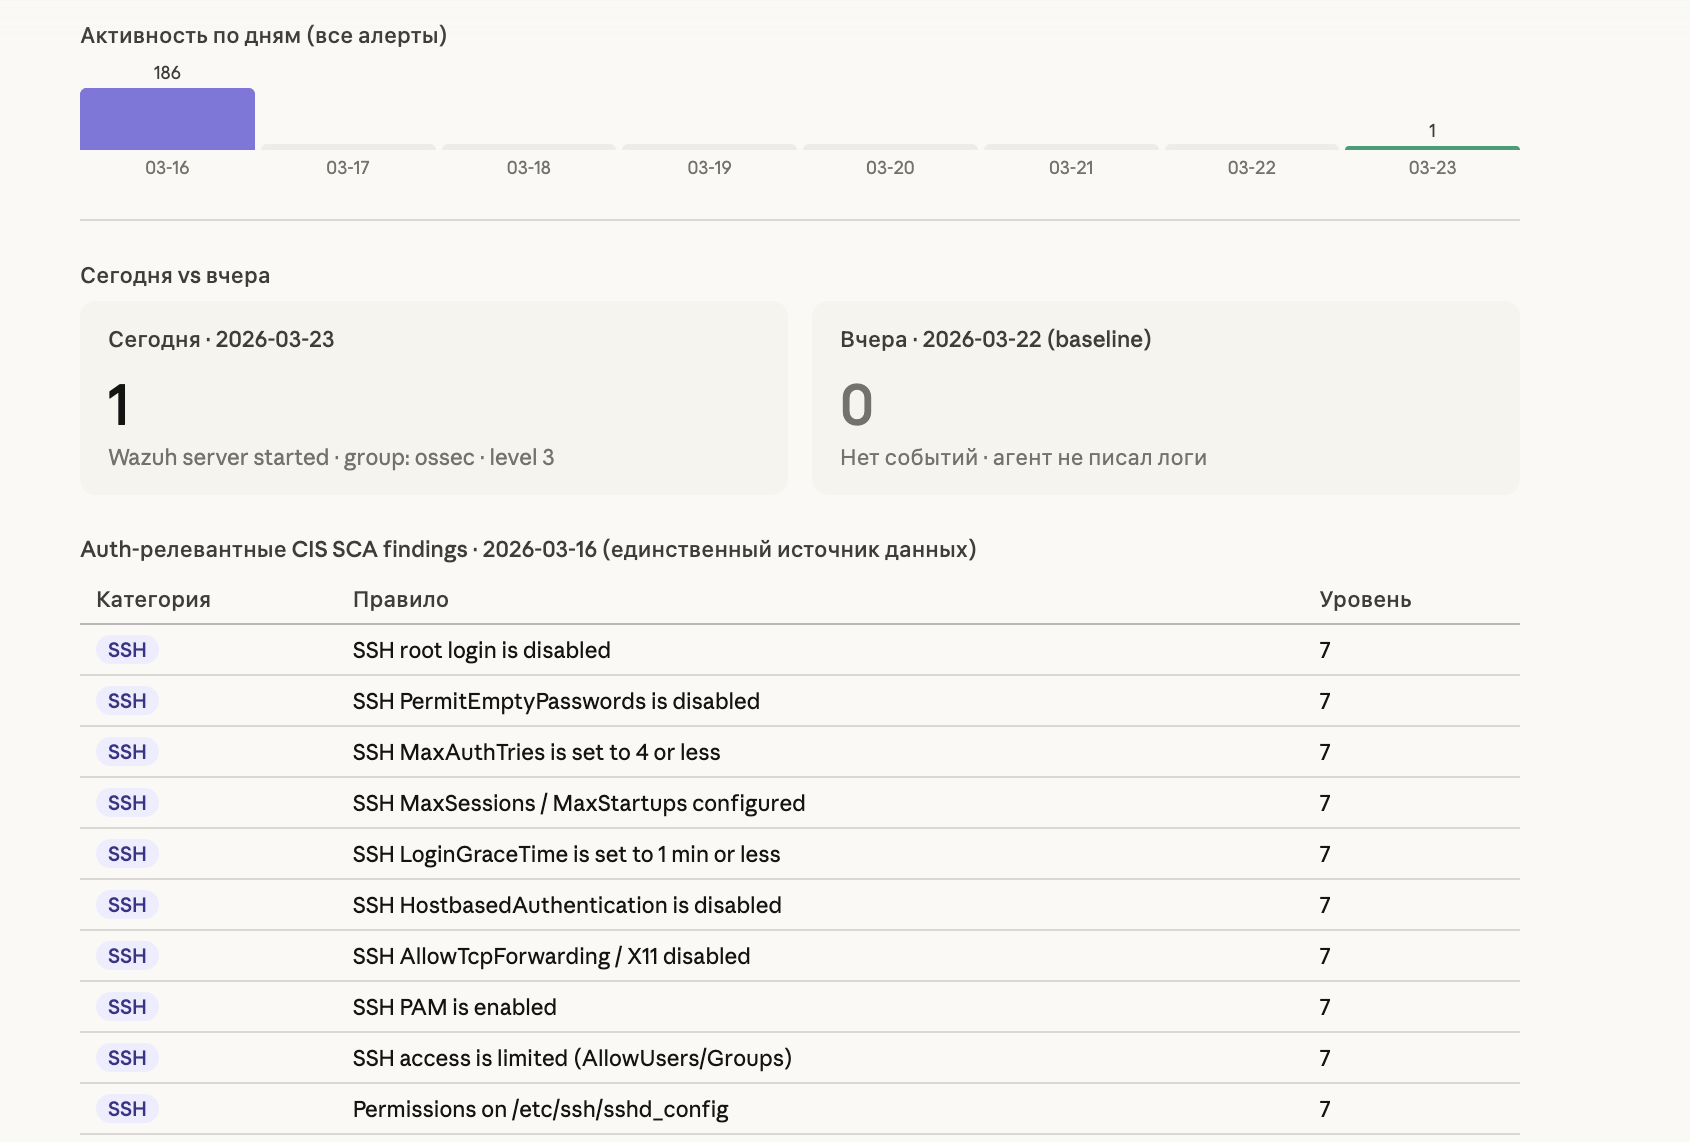The height and width of the screenshot is (1142, 1690).
Task: Click the SSH badge on the PAM is enabled row
Action: pyautogui.click(x=127, y=1007)
